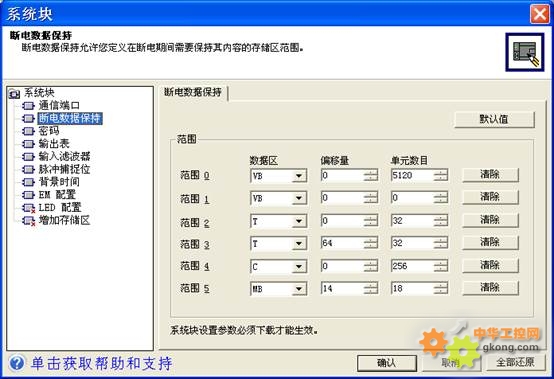This screenshot has height=379, width=554.
Task: Click the 通信端口 tree icon
Action: click(x=28, y=106)
